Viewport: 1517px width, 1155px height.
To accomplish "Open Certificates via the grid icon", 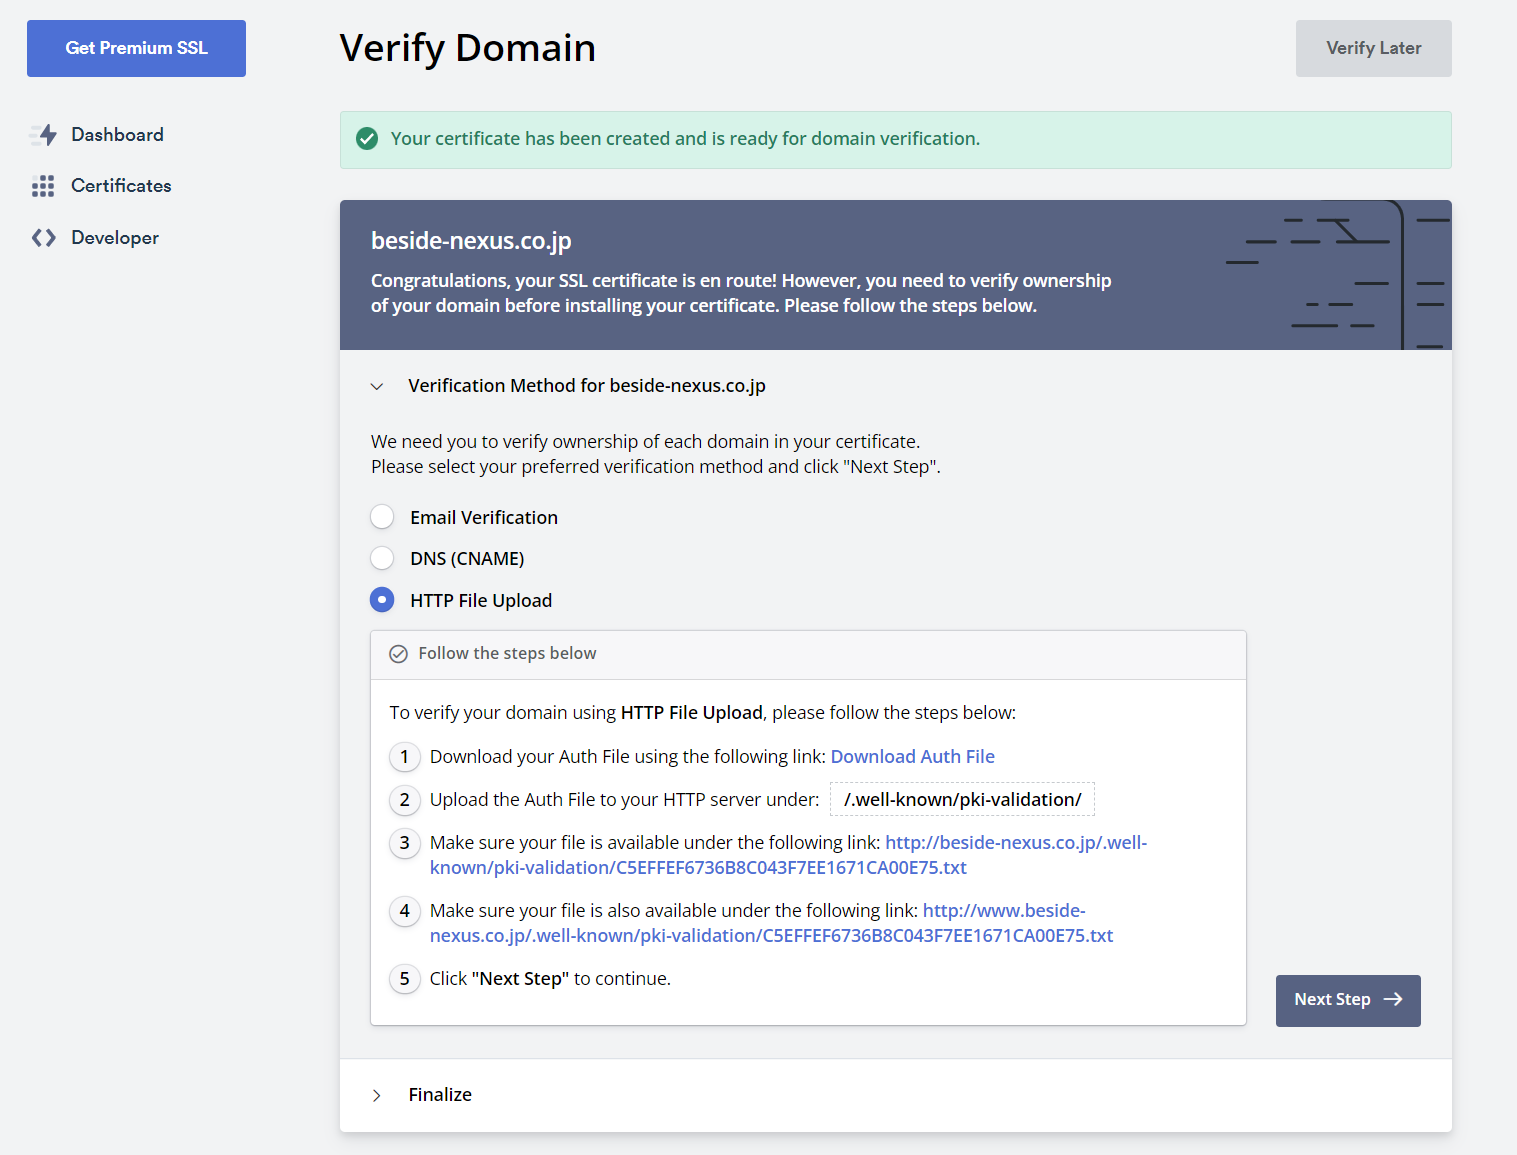I will pyautogui.click(x=44, y=186).
